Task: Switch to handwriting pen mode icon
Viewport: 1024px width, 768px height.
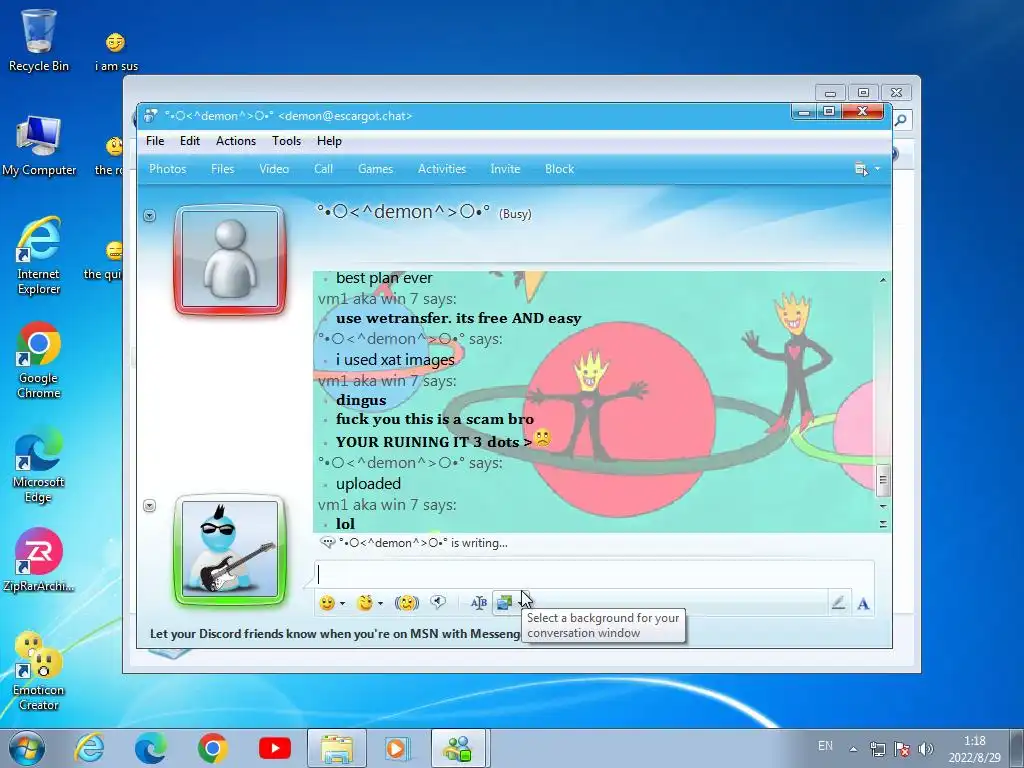Action: (x=839, y=603)
